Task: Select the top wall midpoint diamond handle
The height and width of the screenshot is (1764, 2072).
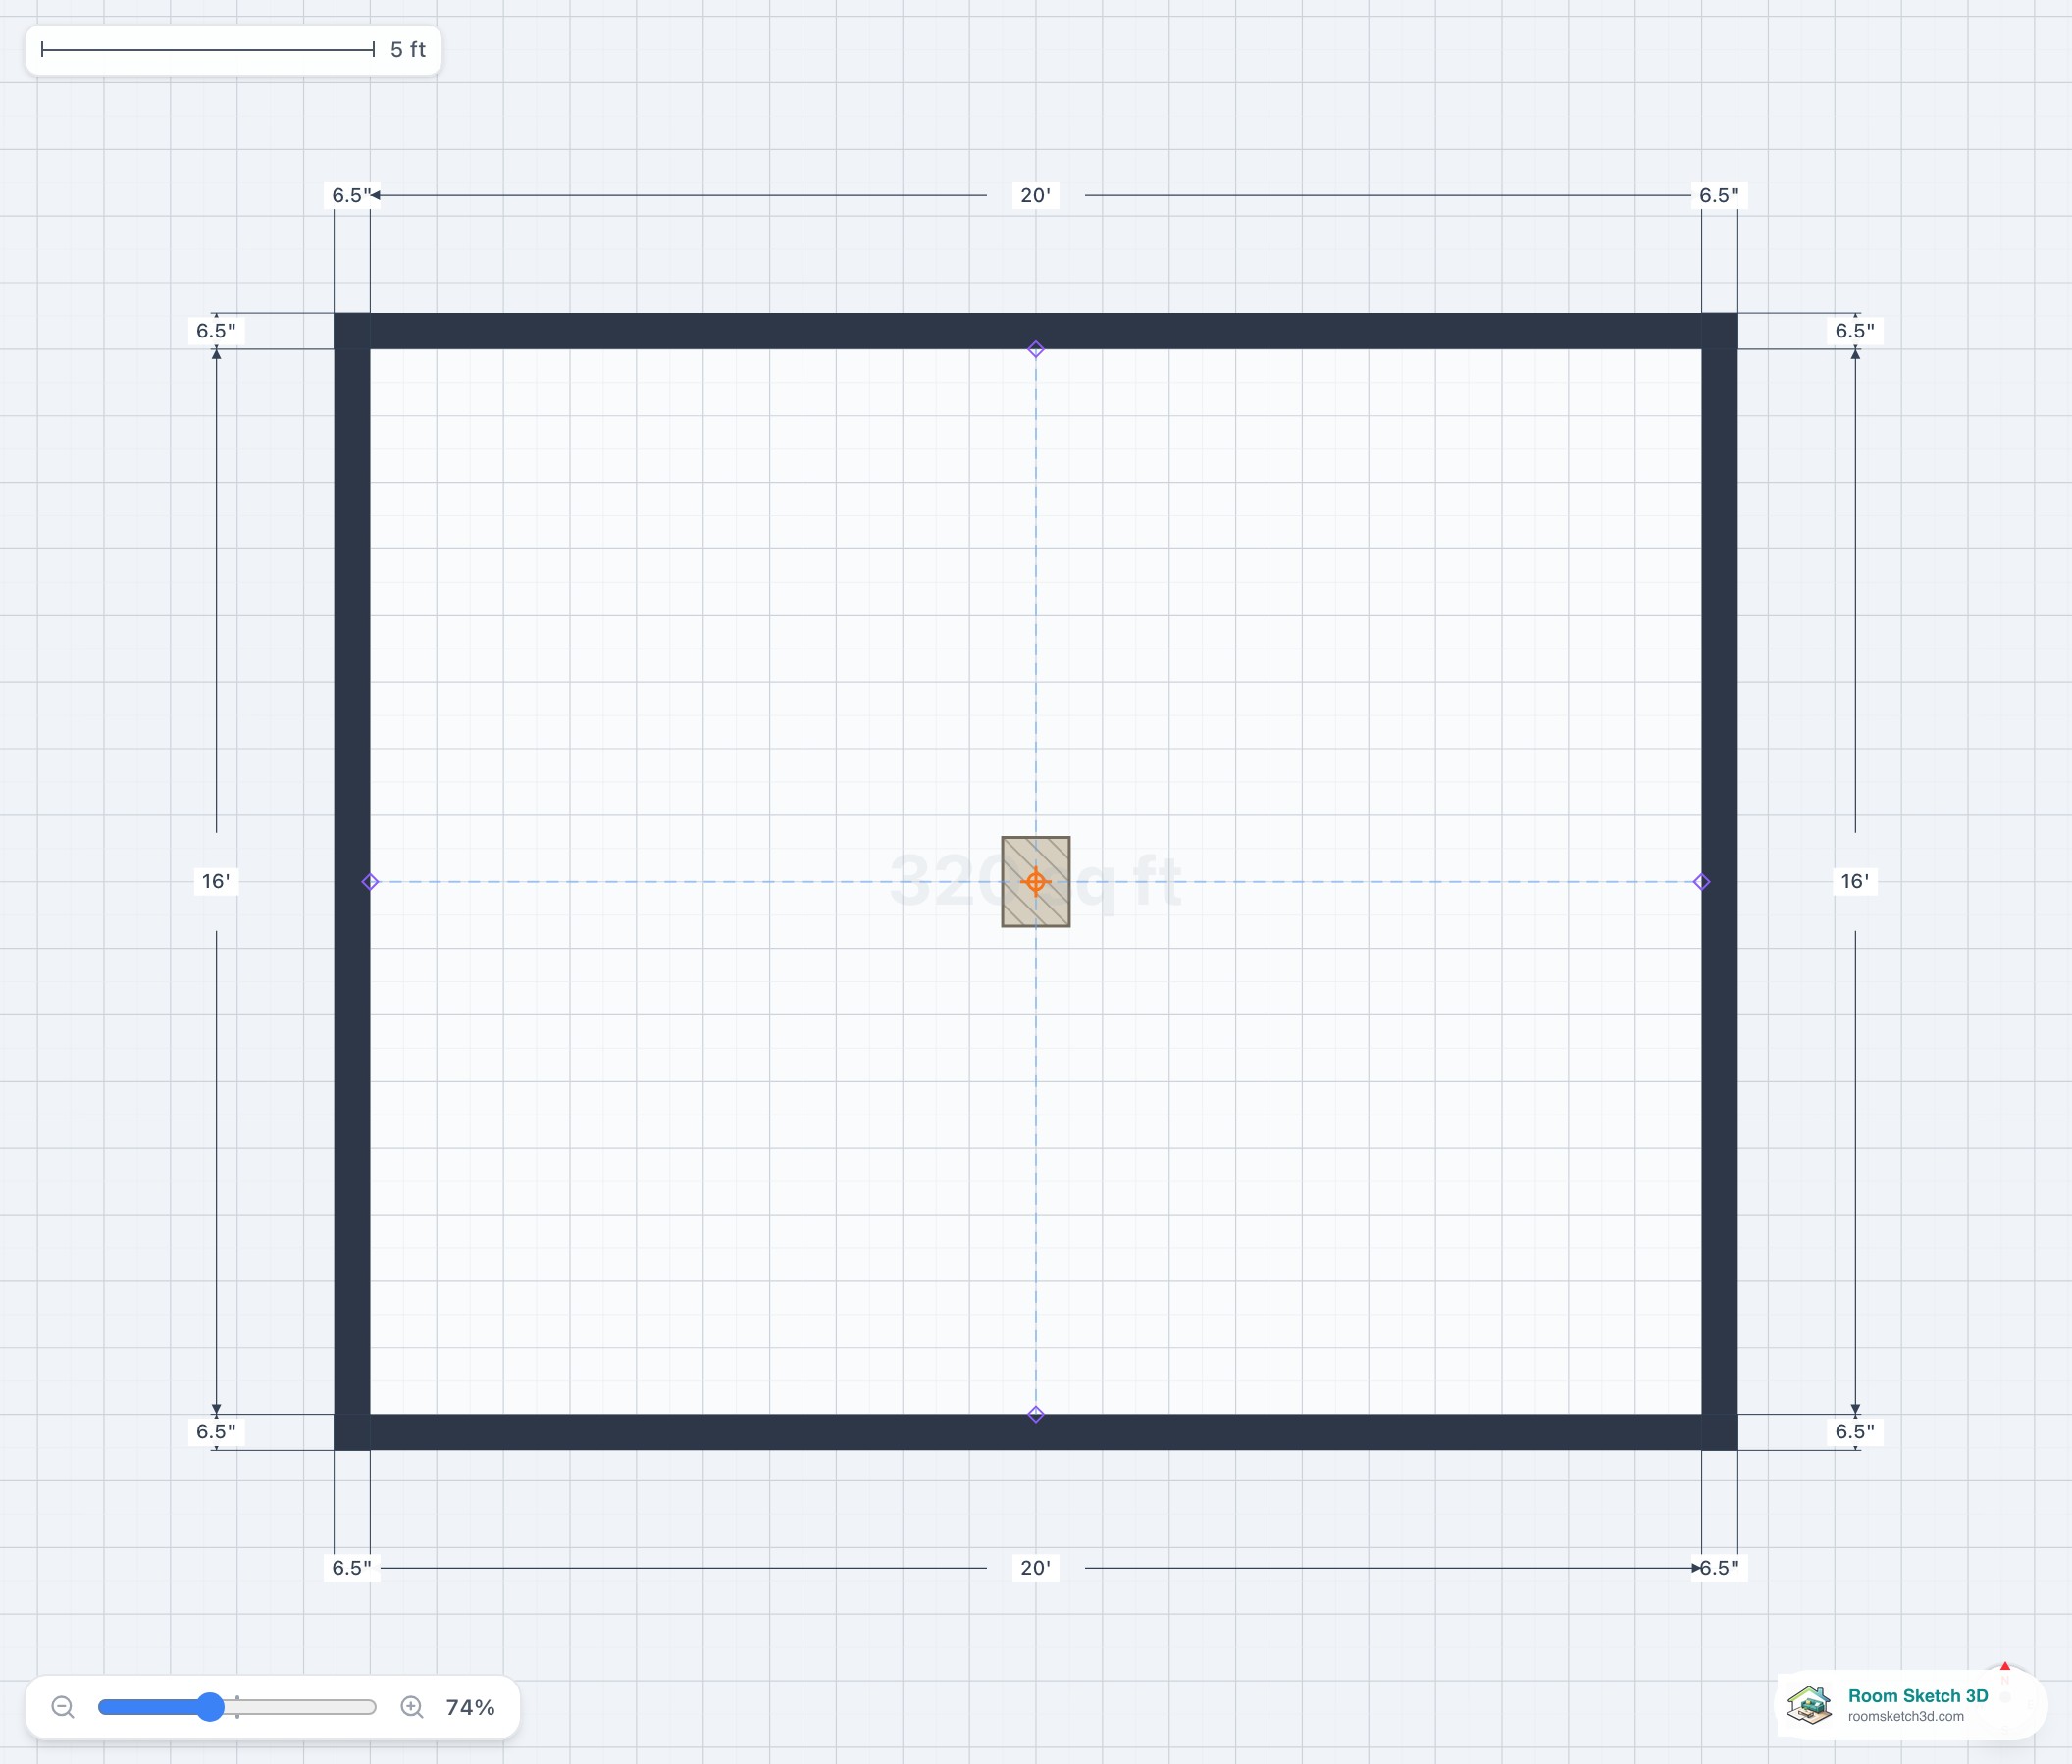Action: tap(1036, 349)
